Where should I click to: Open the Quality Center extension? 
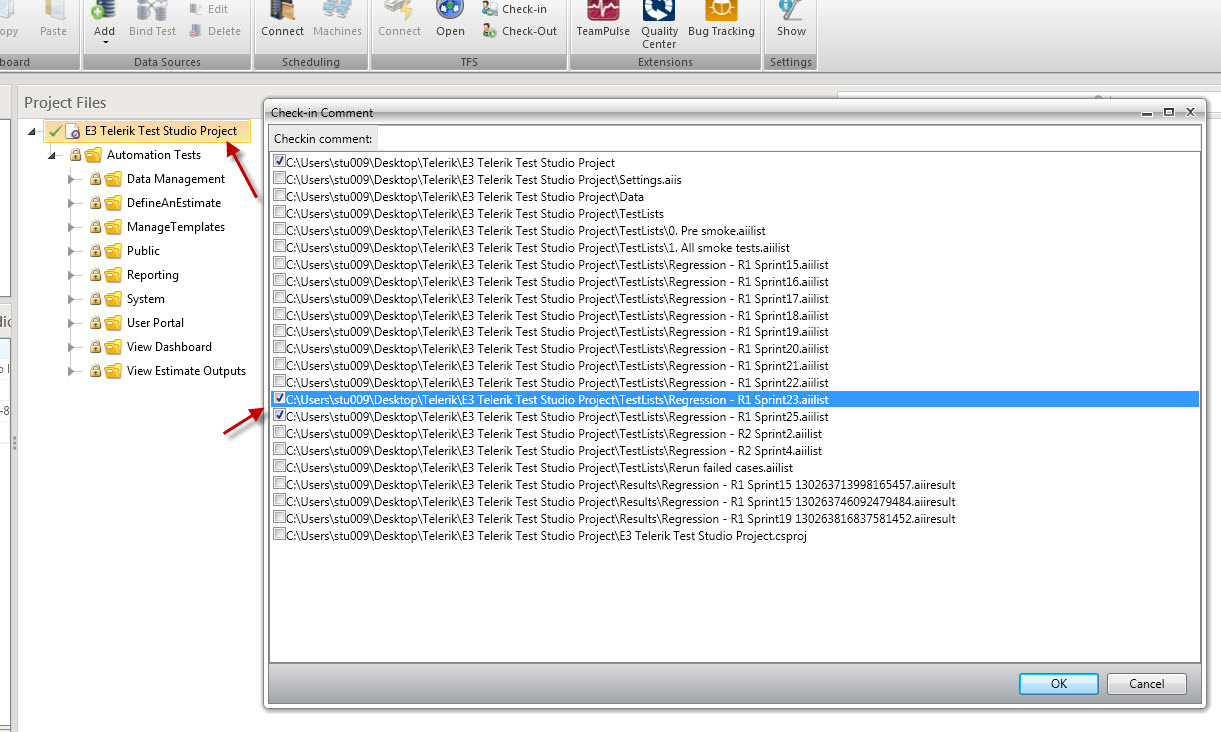pos(659,24)
